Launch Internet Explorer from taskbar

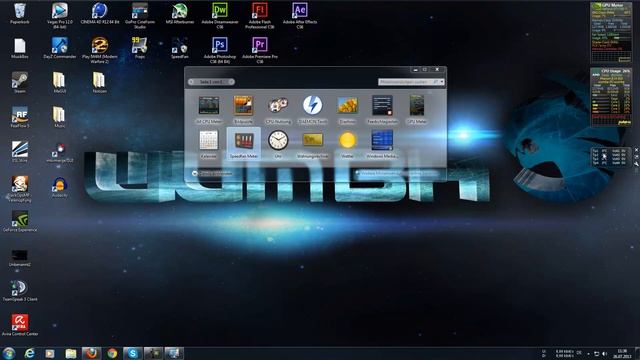click(x=29, y=353)
